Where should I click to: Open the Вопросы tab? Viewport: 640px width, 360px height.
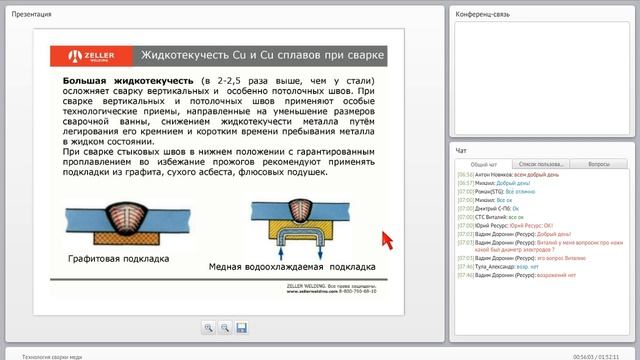coord(599,164)
